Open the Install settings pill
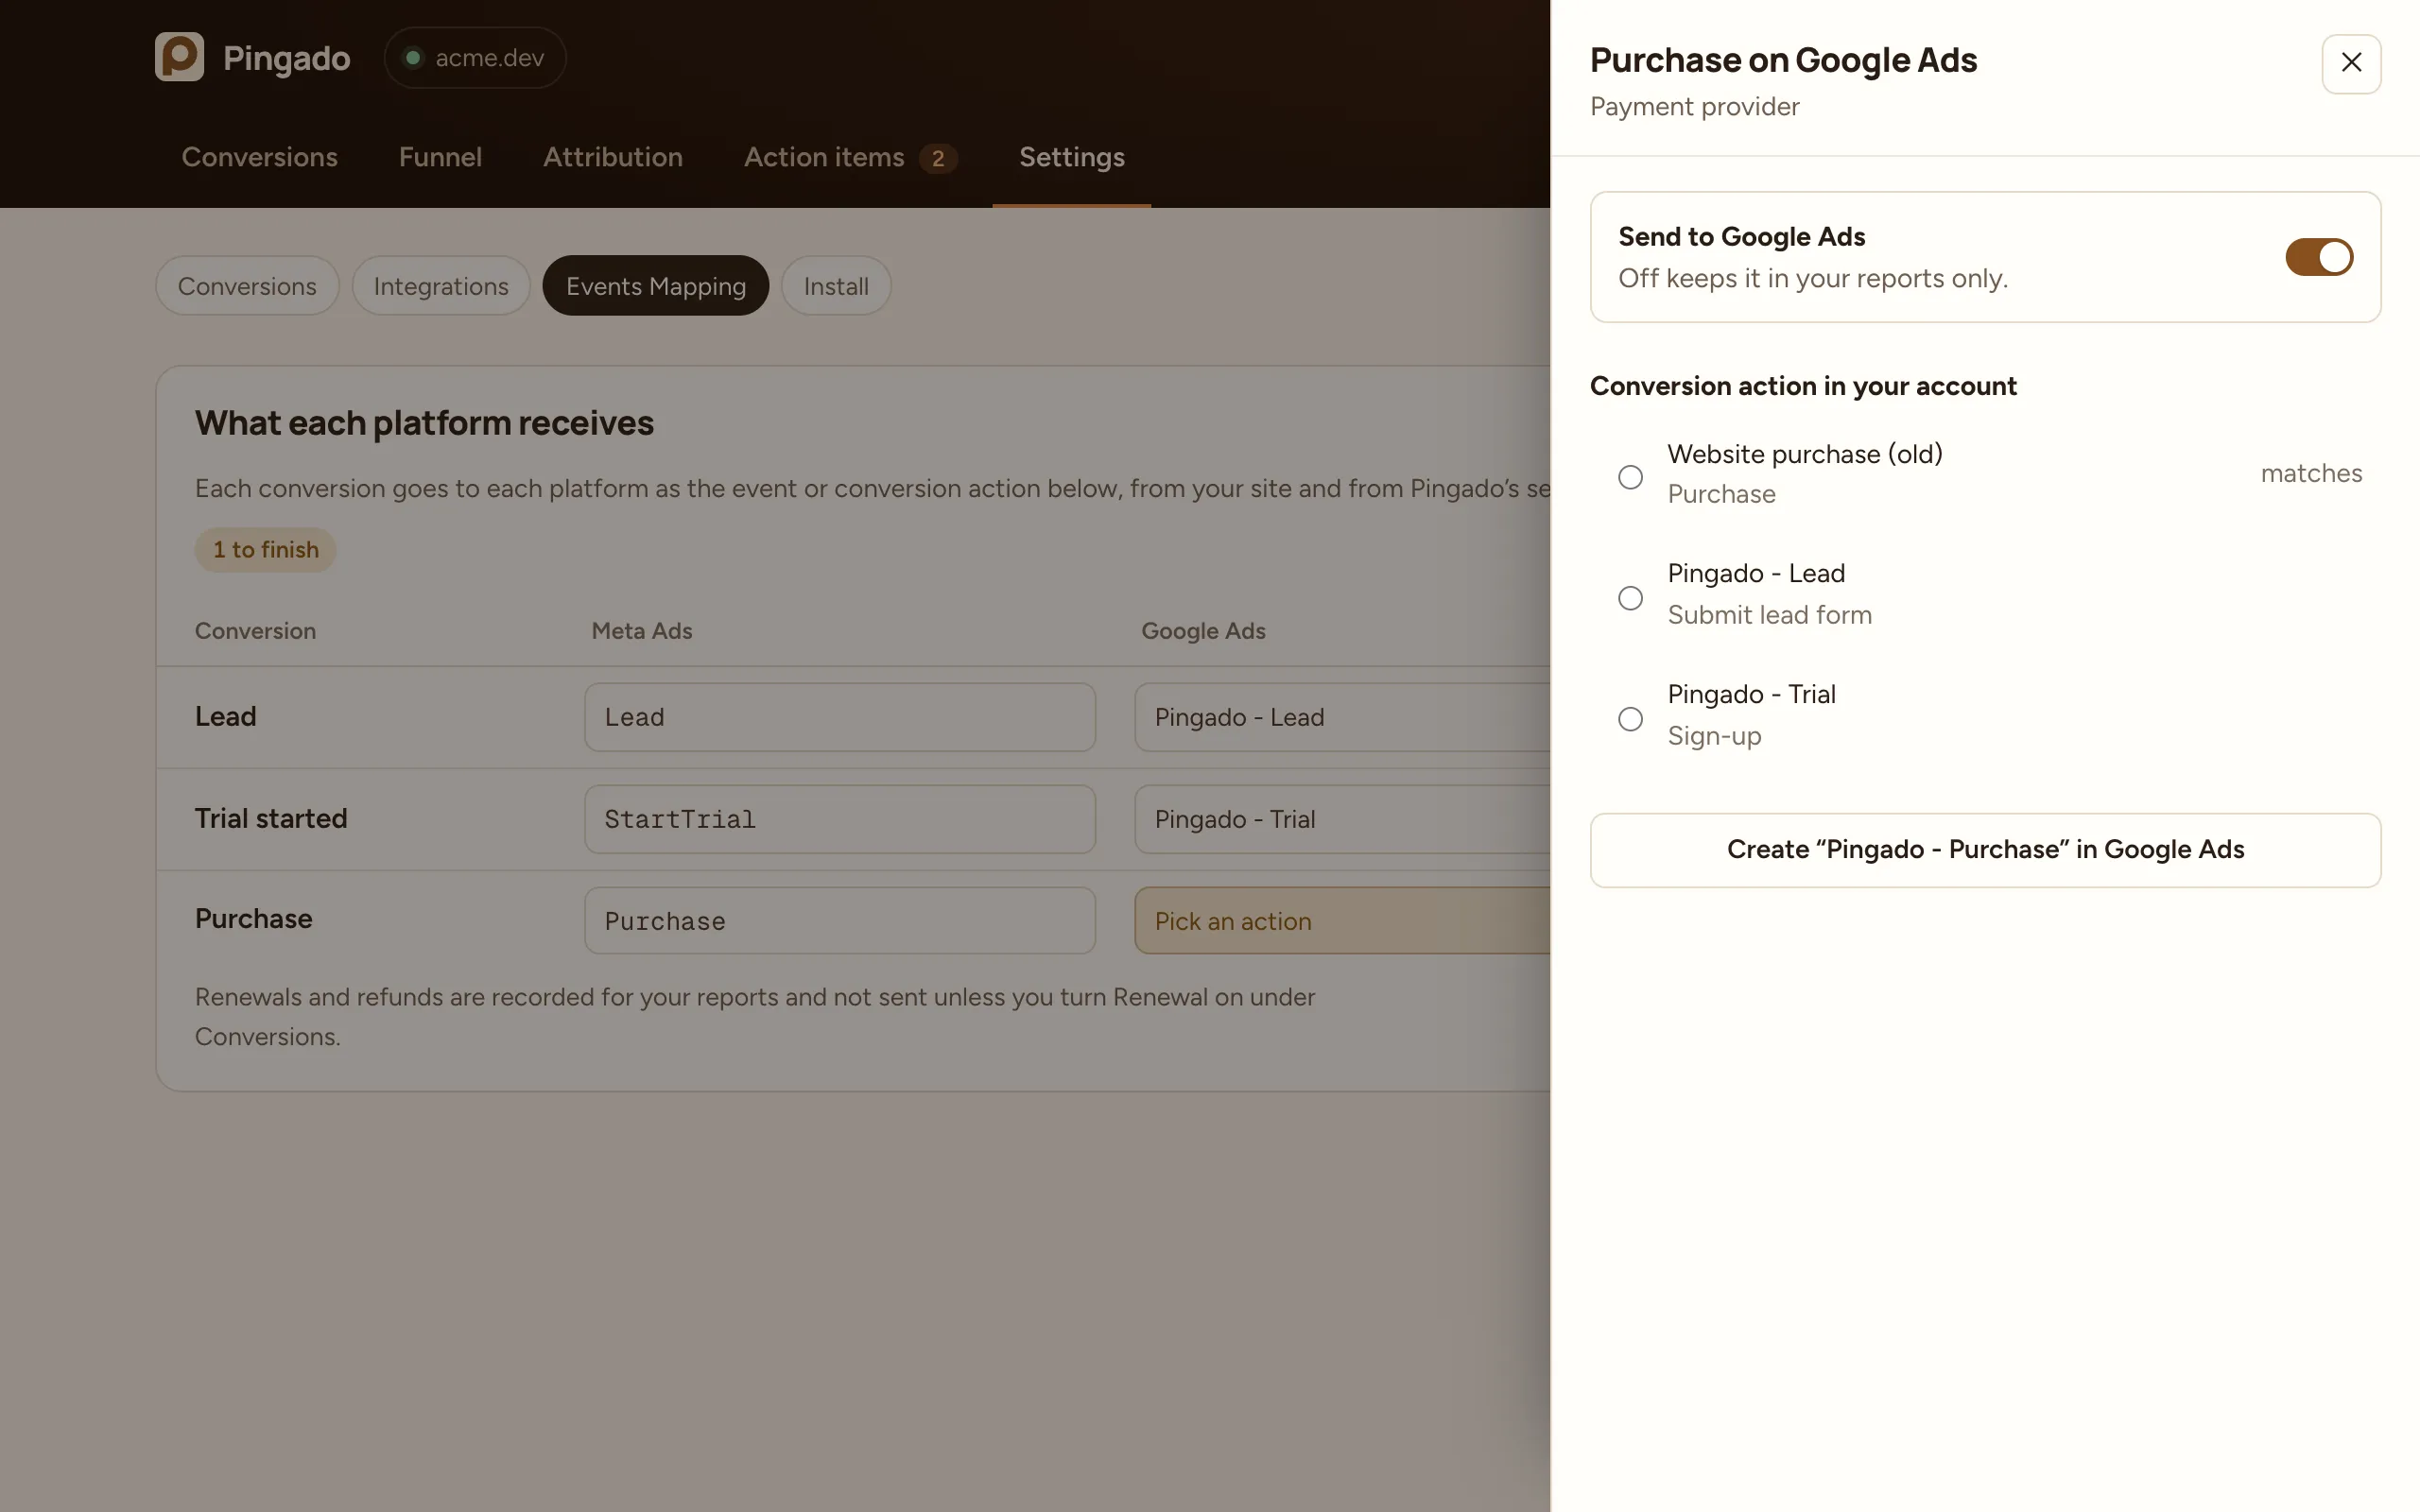 [836, 286]
